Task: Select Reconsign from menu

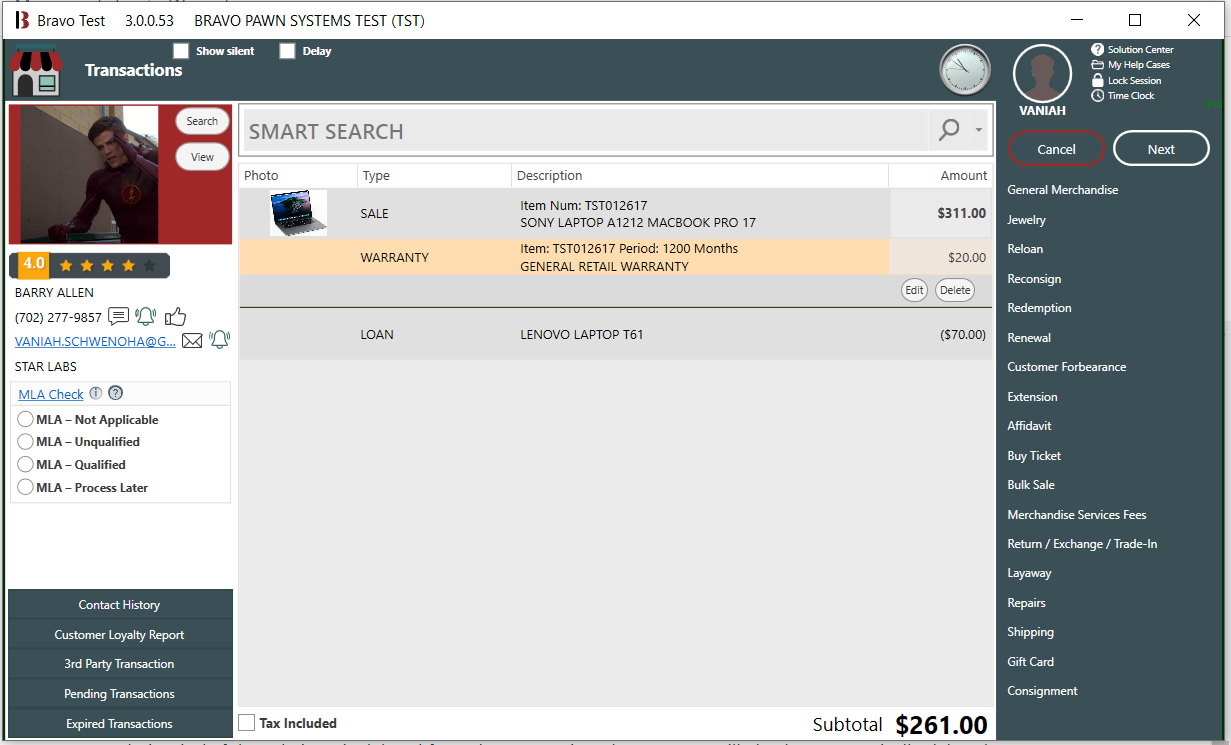Action: tap(1034, 279)
